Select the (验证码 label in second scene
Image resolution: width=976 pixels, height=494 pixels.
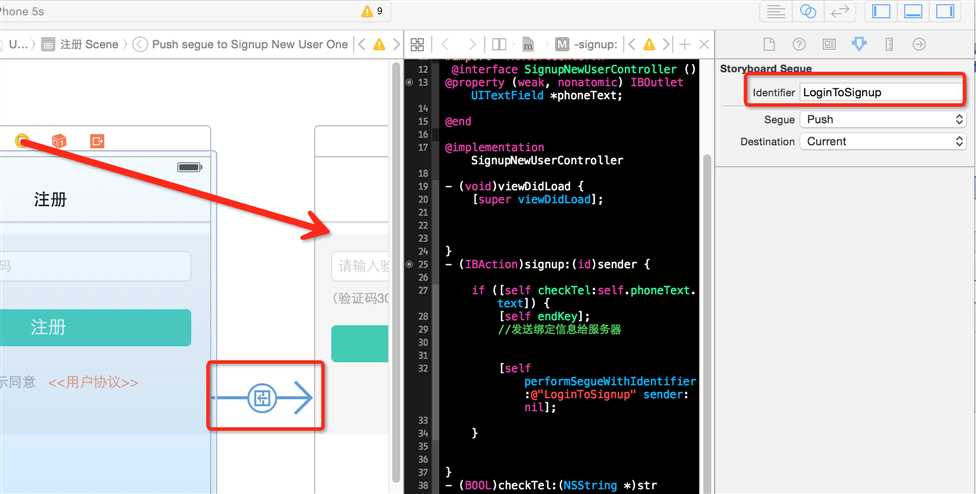362,299
